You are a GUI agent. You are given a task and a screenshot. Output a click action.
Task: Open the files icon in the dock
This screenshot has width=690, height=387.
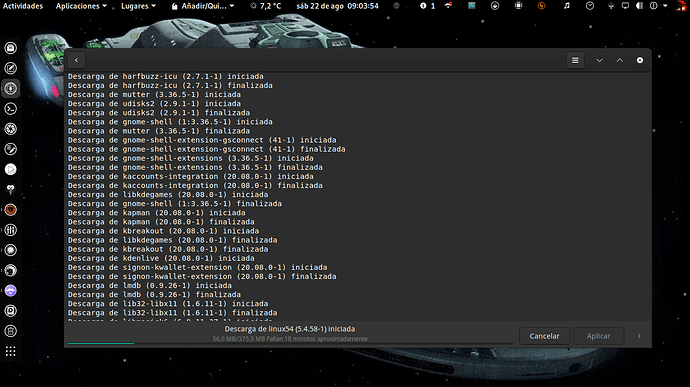point(11,48)
